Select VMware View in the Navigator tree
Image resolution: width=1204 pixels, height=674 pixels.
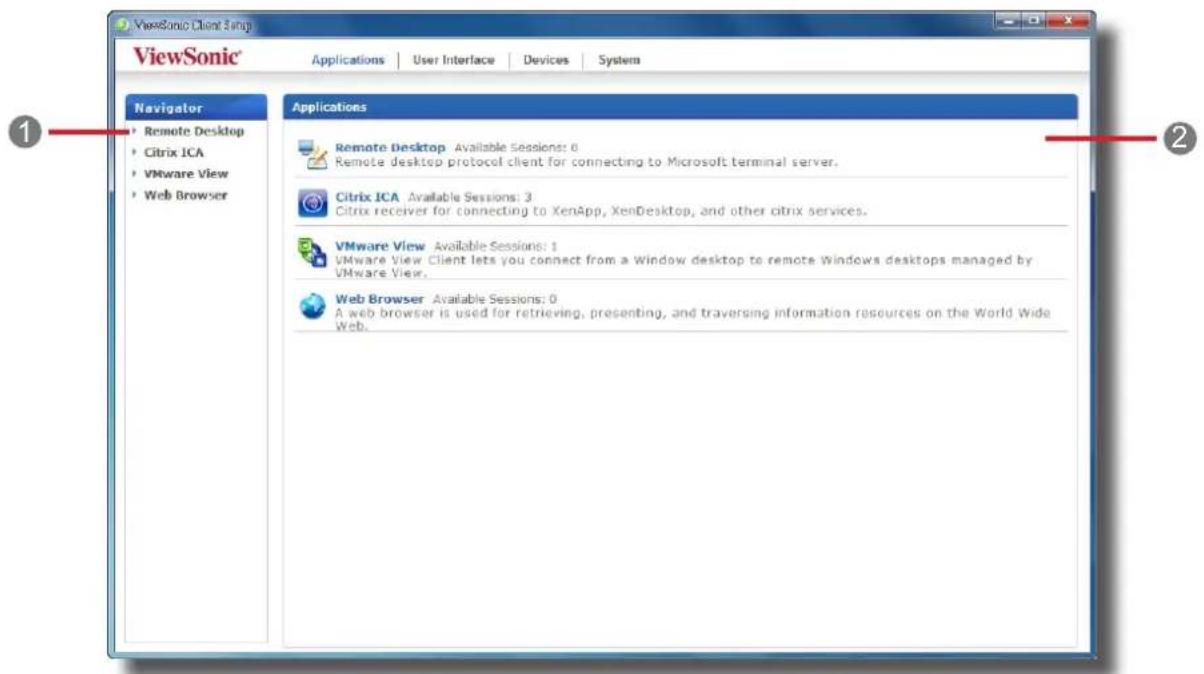pyautogui.click(x=186, y=174)
